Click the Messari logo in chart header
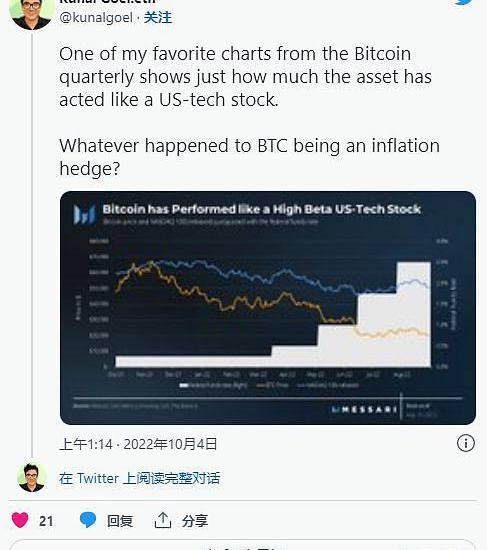The width and height of the screenshot is (487, 550). coord(85,214)
